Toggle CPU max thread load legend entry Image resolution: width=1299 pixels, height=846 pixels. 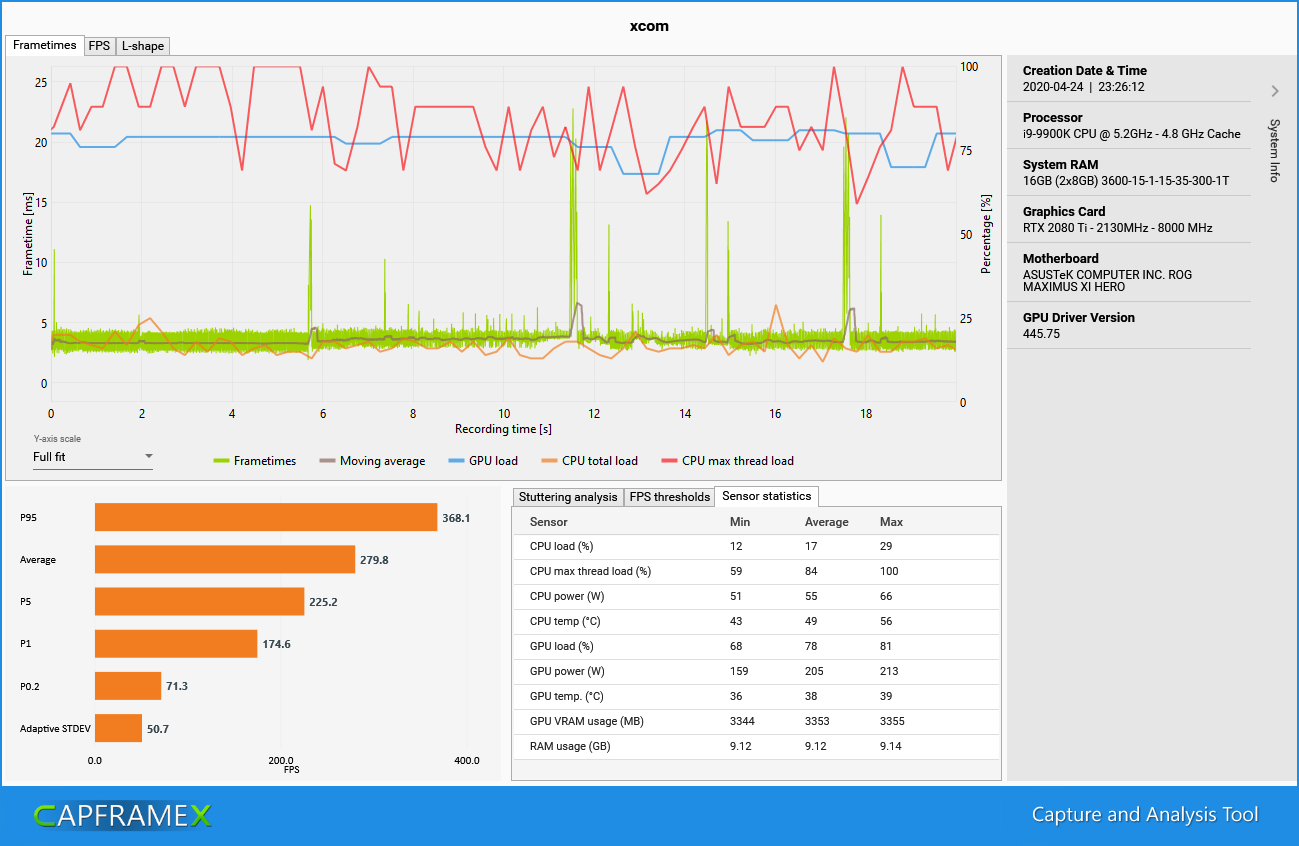pos(727,461)
